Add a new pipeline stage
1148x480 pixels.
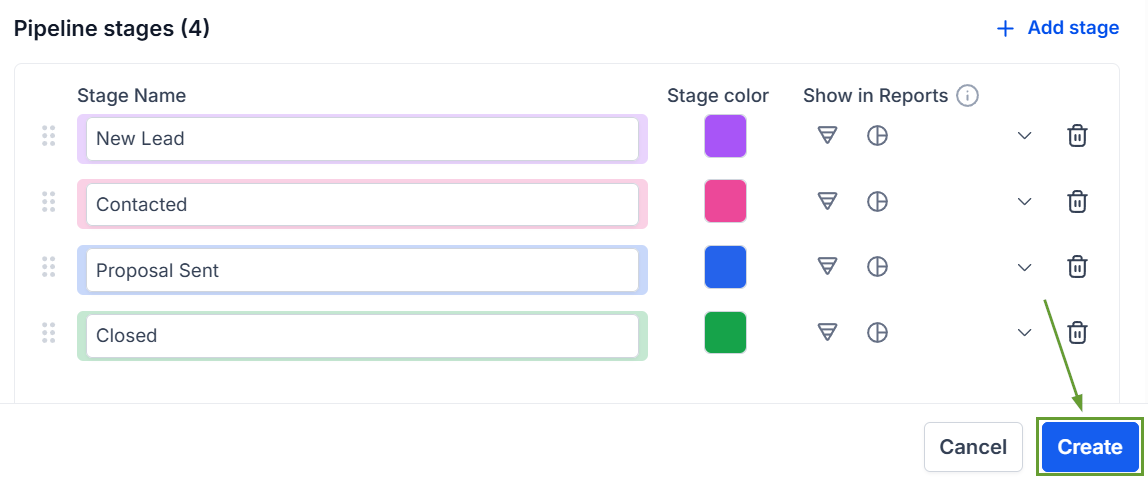pos(1058,28)
